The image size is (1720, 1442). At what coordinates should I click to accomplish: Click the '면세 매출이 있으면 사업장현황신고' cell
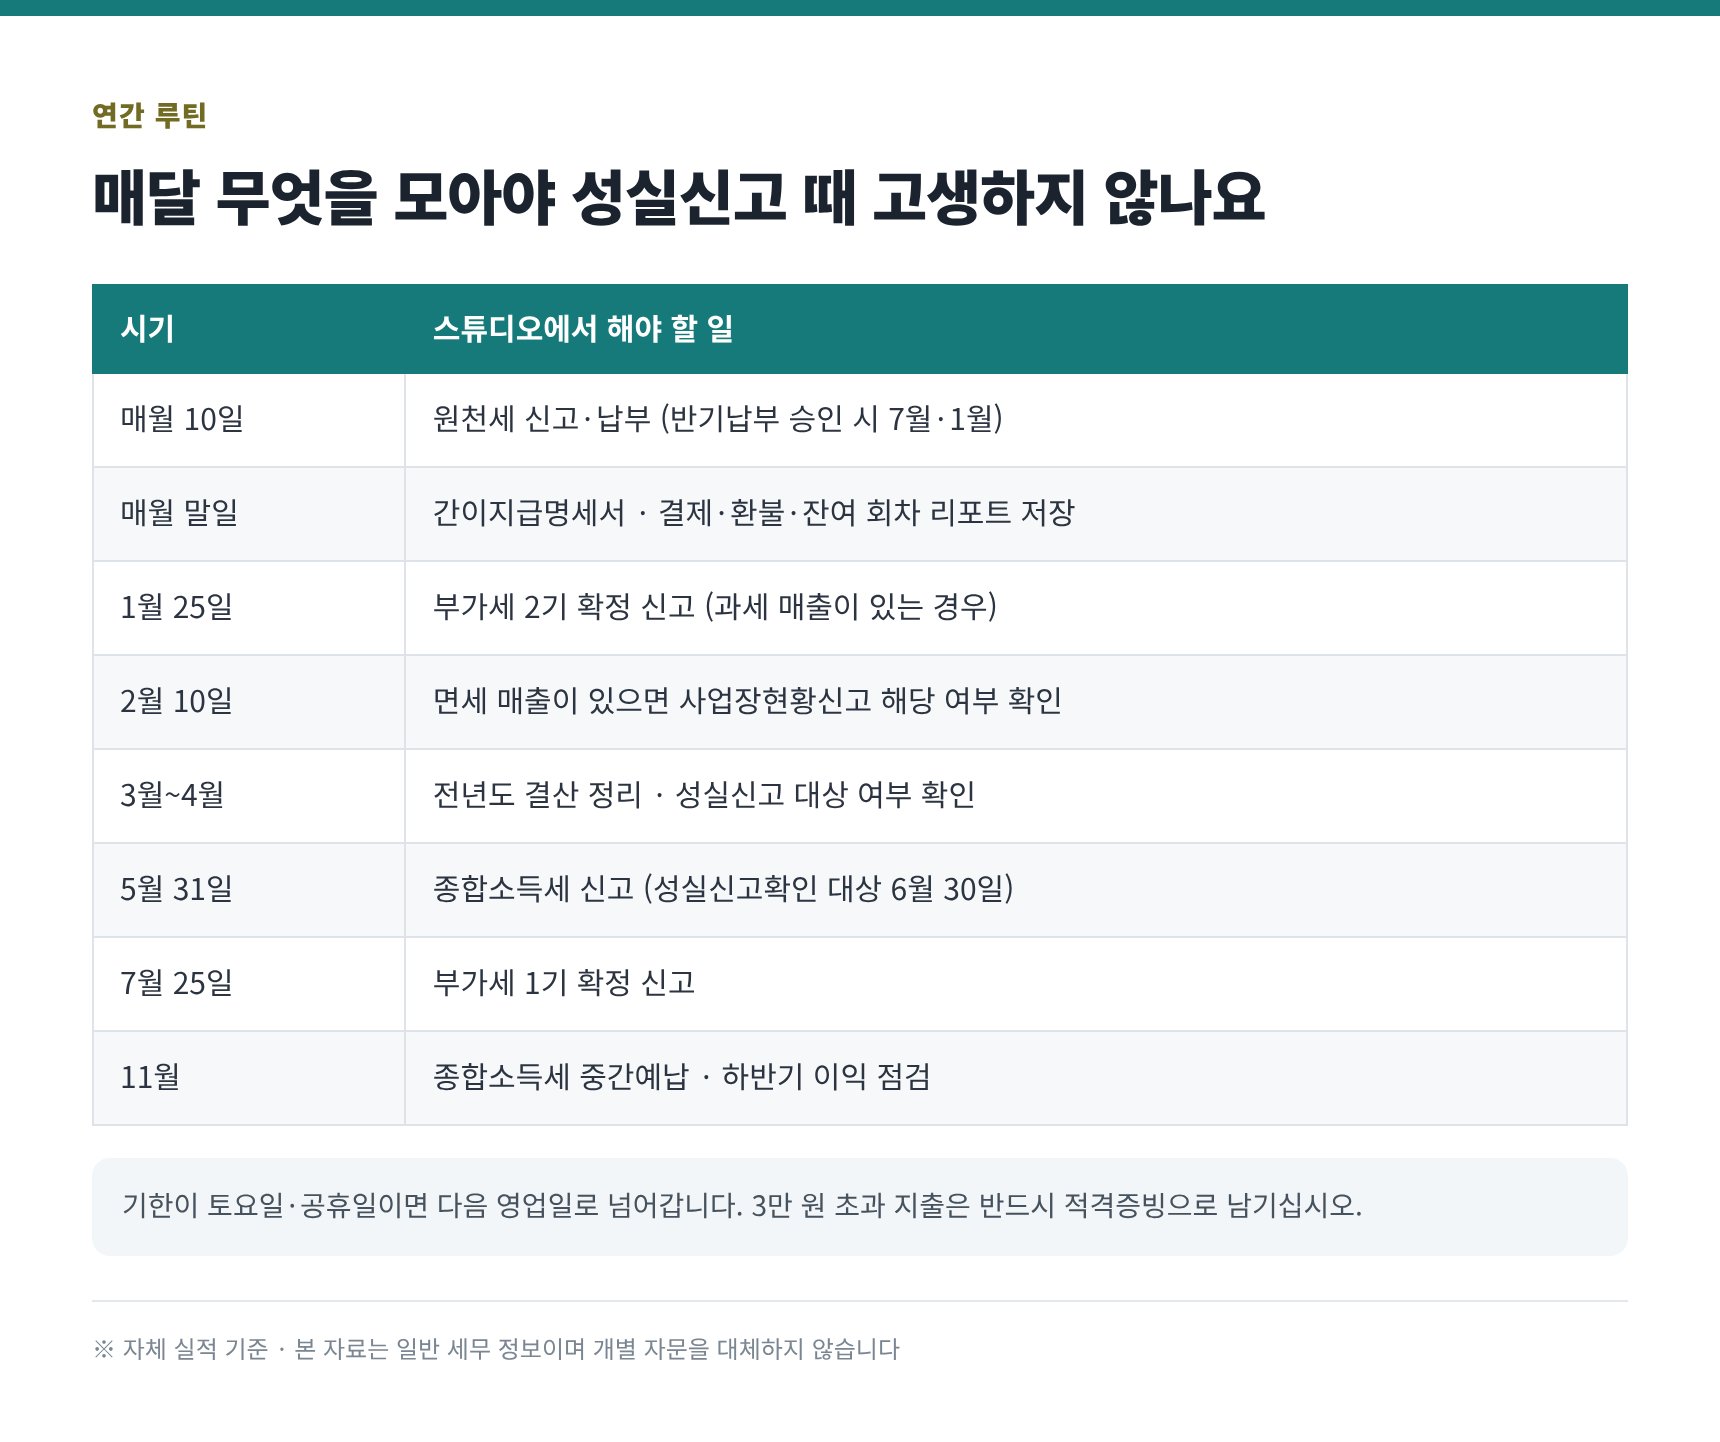coord(1016,702)
